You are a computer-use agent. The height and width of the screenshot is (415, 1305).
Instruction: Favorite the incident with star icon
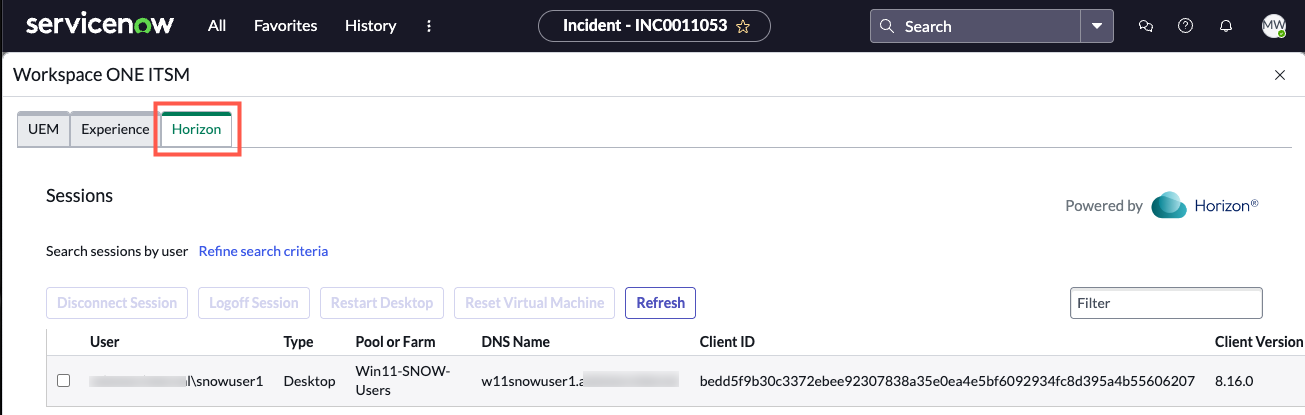(743, 27)
